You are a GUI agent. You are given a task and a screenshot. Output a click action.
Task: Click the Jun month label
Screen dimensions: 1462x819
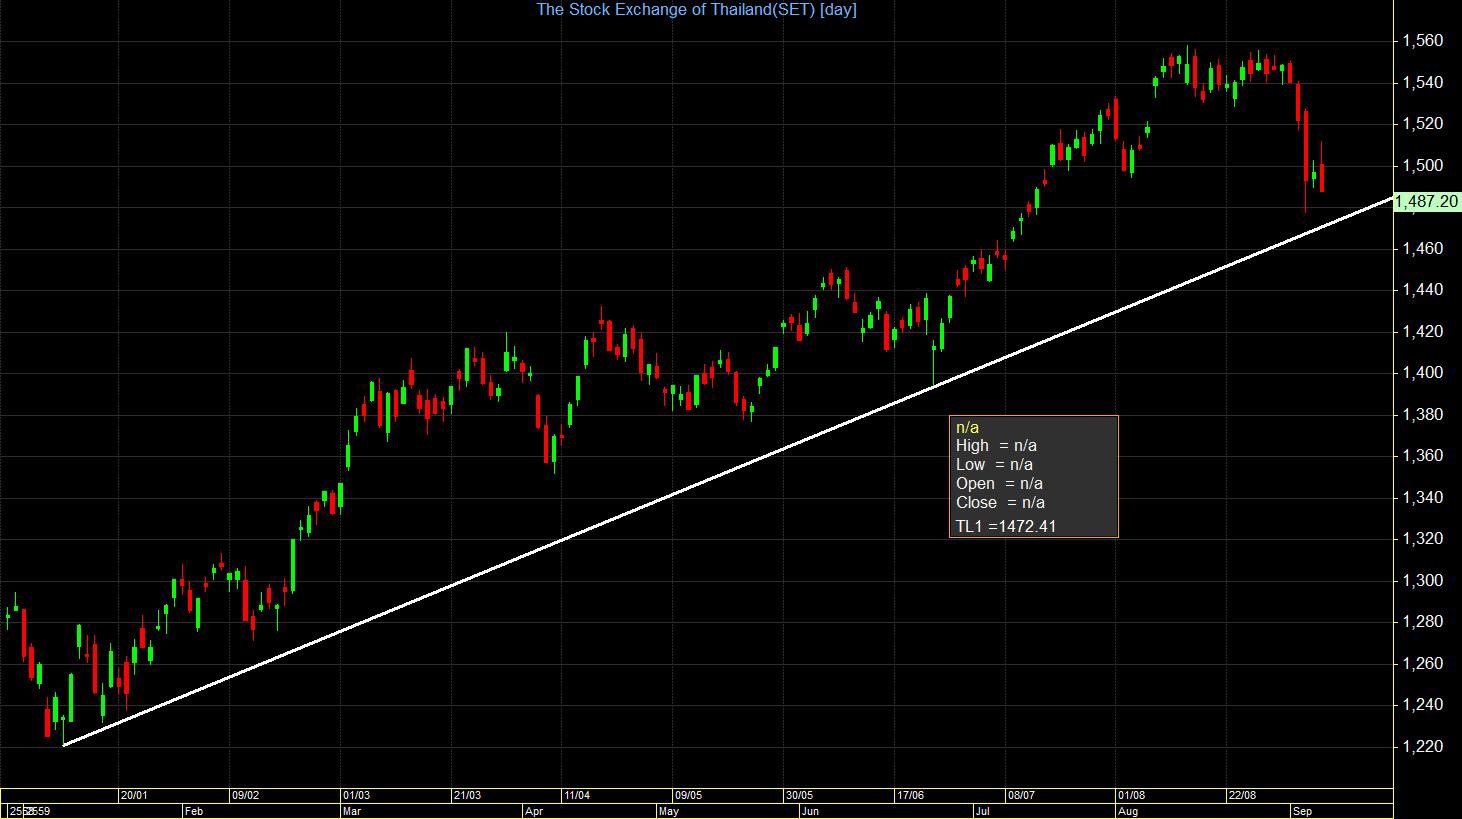click(811, 811)
